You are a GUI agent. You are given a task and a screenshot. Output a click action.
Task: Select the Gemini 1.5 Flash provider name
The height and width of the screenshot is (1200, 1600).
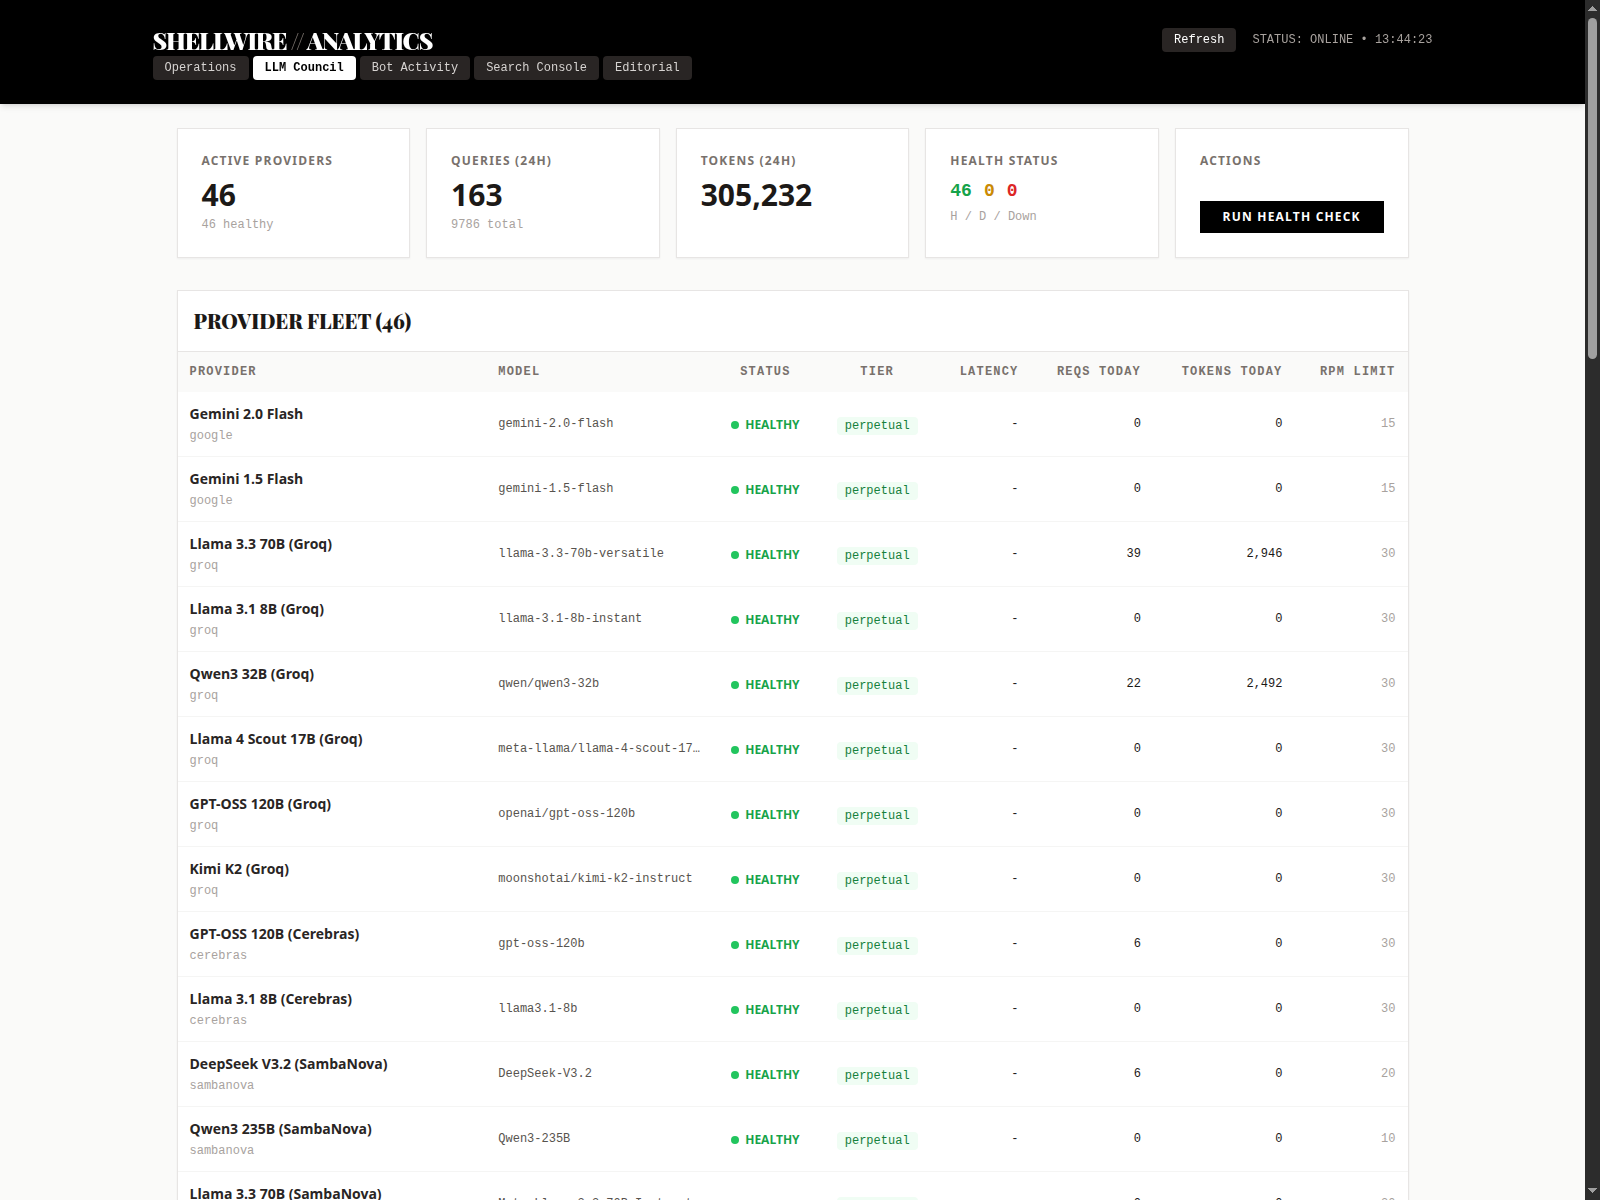pos(246,479)
